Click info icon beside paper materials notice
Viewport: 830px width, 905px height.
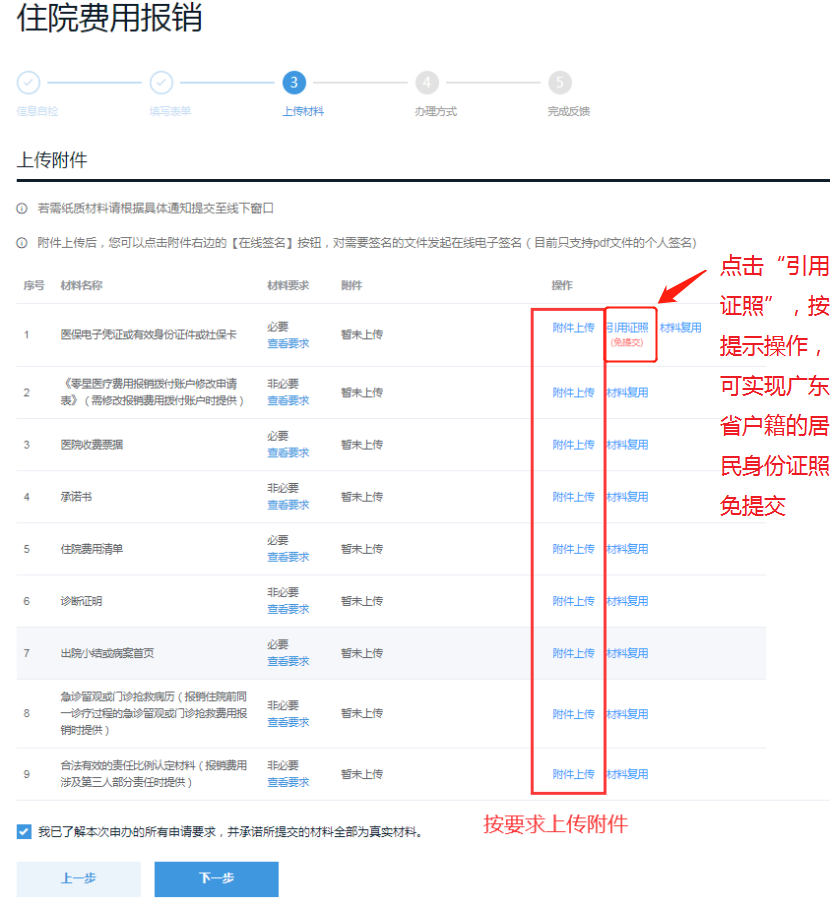[x=22, y=209]
